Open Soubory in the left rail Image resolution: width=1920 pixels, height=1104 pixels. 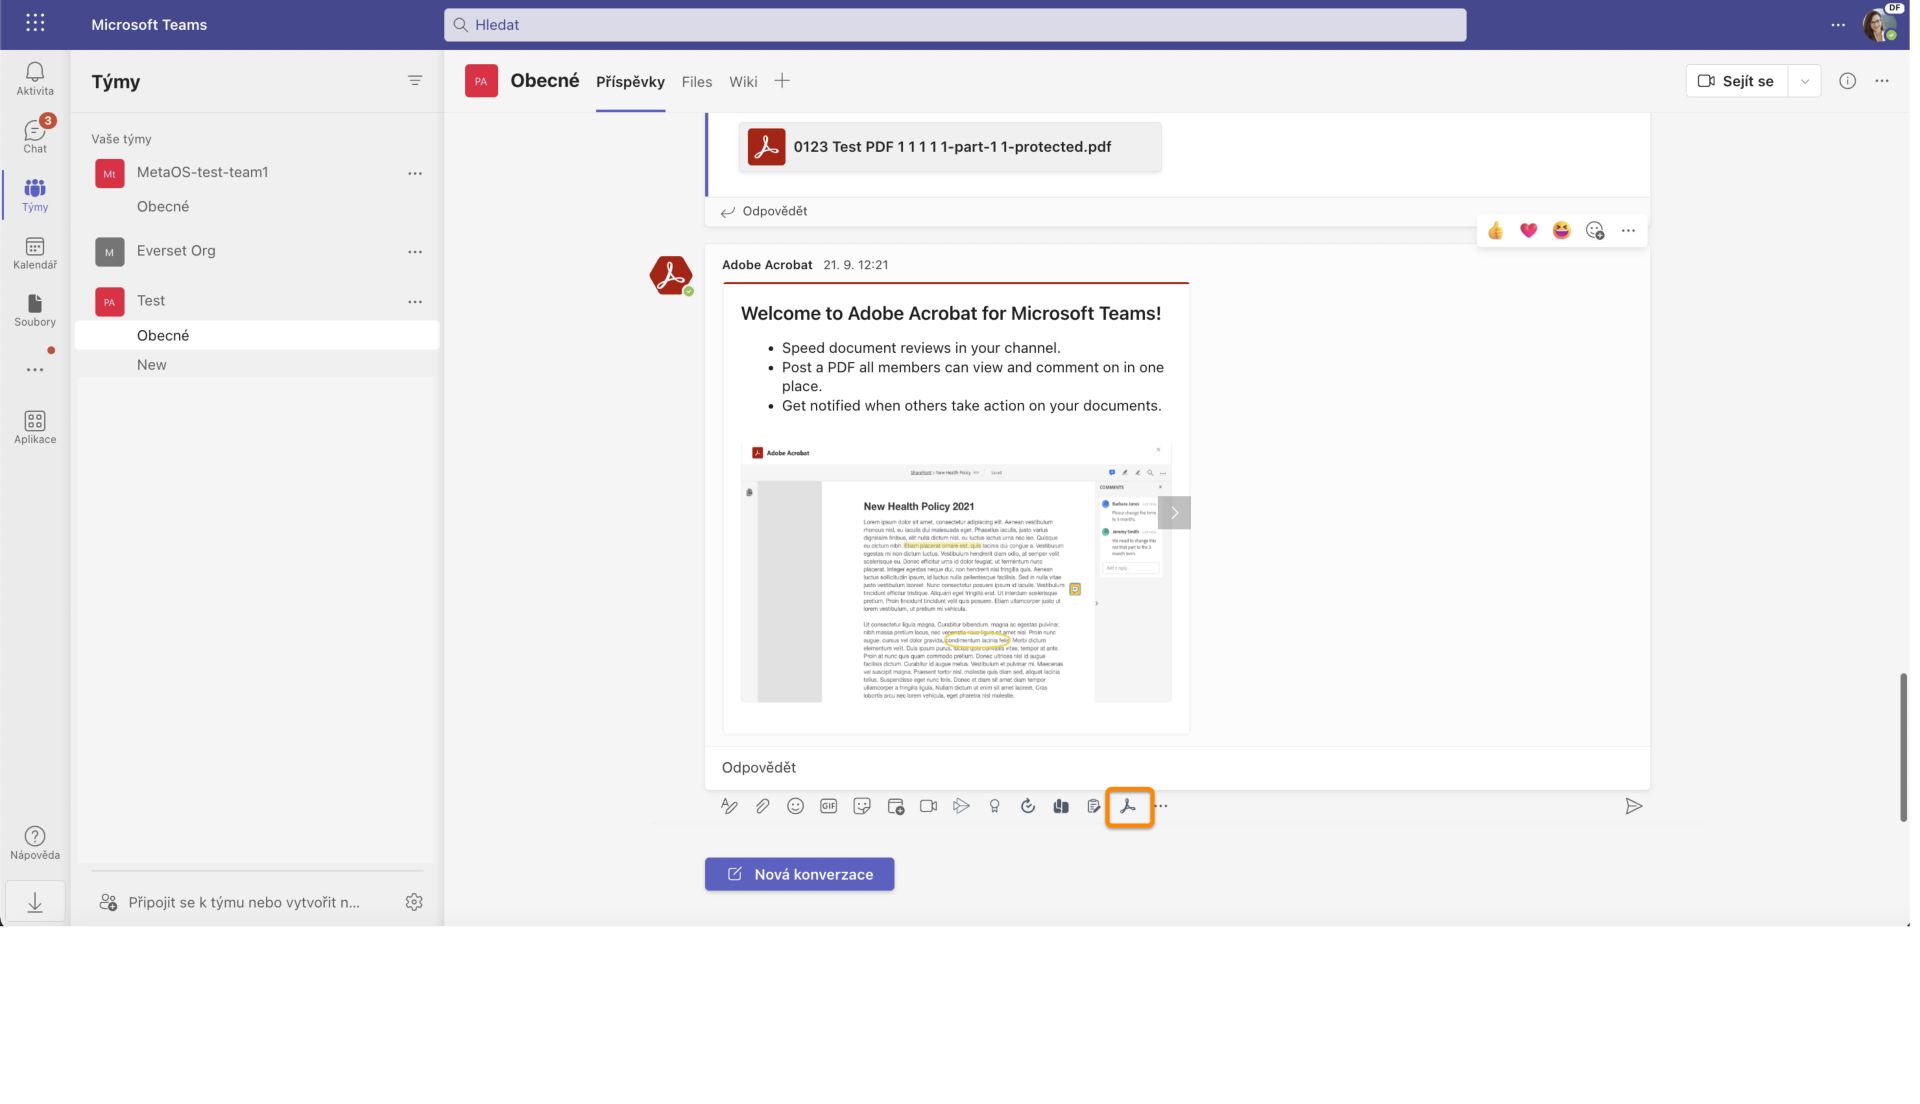pyautogui.click(x=35, y=311)
